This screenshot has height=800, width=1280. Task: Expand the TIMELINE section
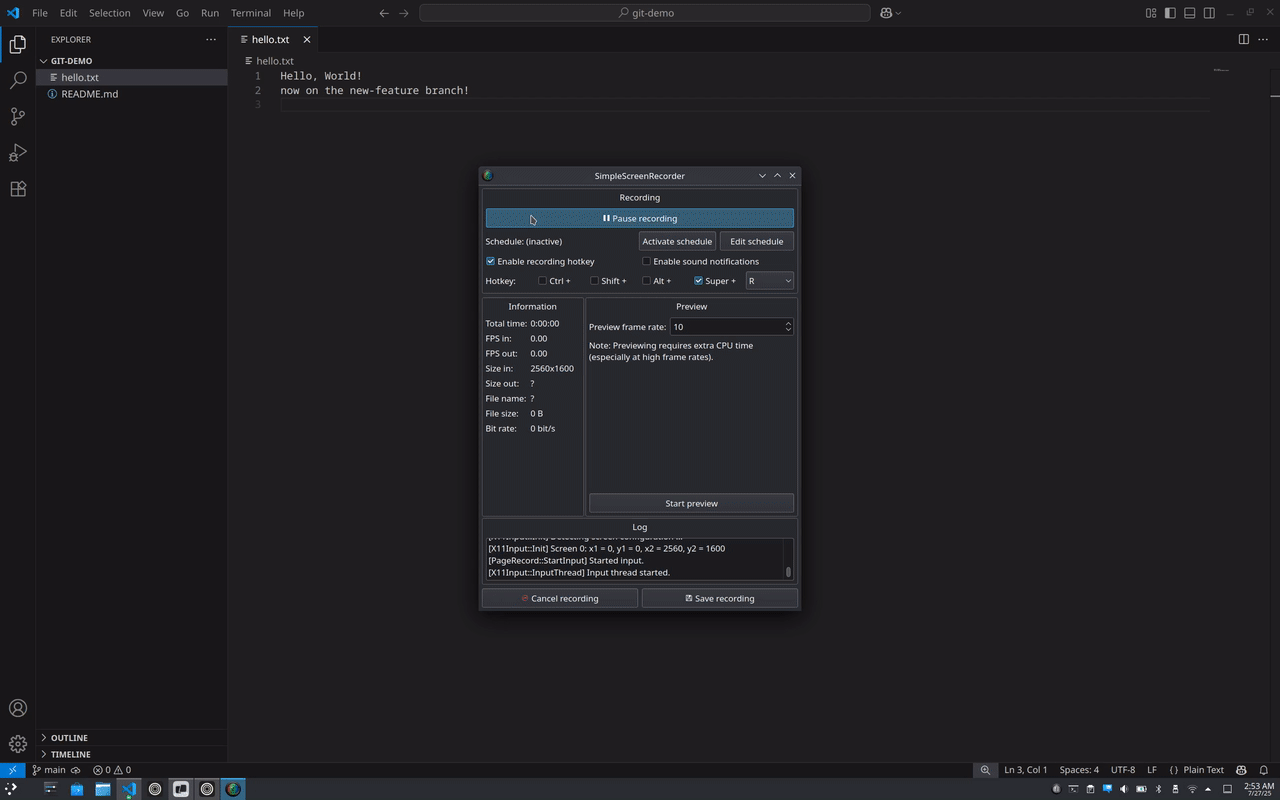[x=132, y=754]
